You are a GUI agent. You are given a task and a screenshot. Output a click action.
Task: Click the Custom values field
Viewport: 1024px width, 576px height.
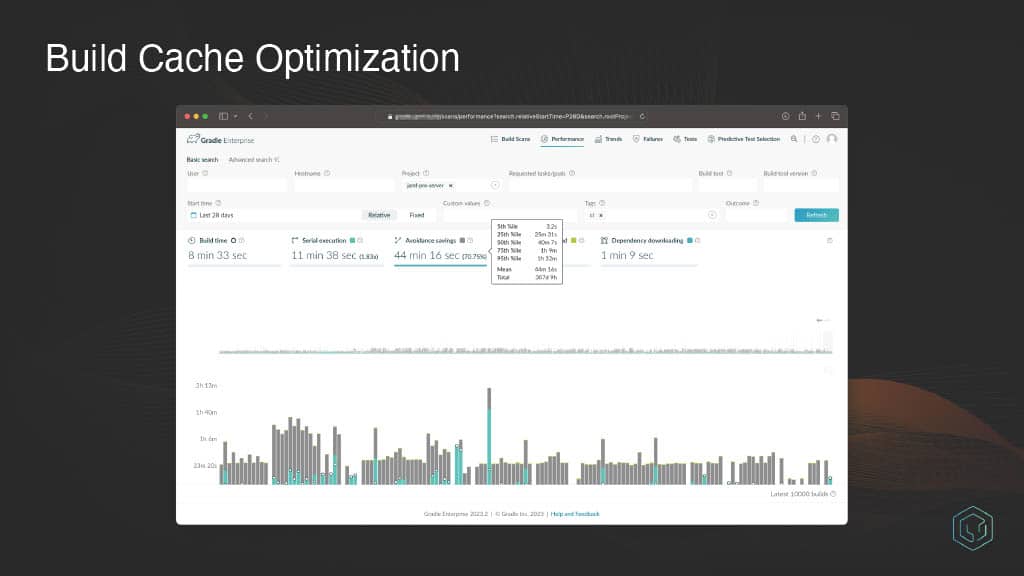(x=509, y=215)
